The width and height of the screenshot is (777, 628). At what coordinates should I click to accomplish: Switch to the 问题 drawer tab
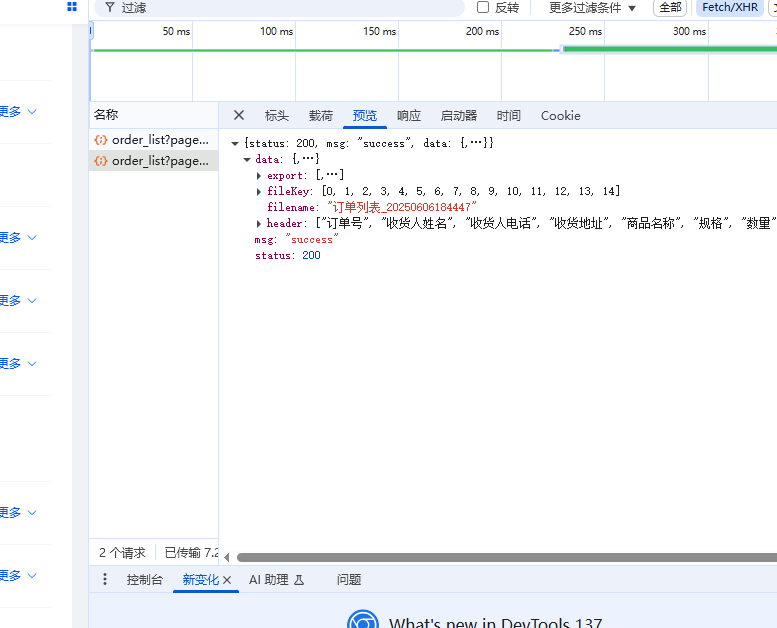[x=349, y=579]
